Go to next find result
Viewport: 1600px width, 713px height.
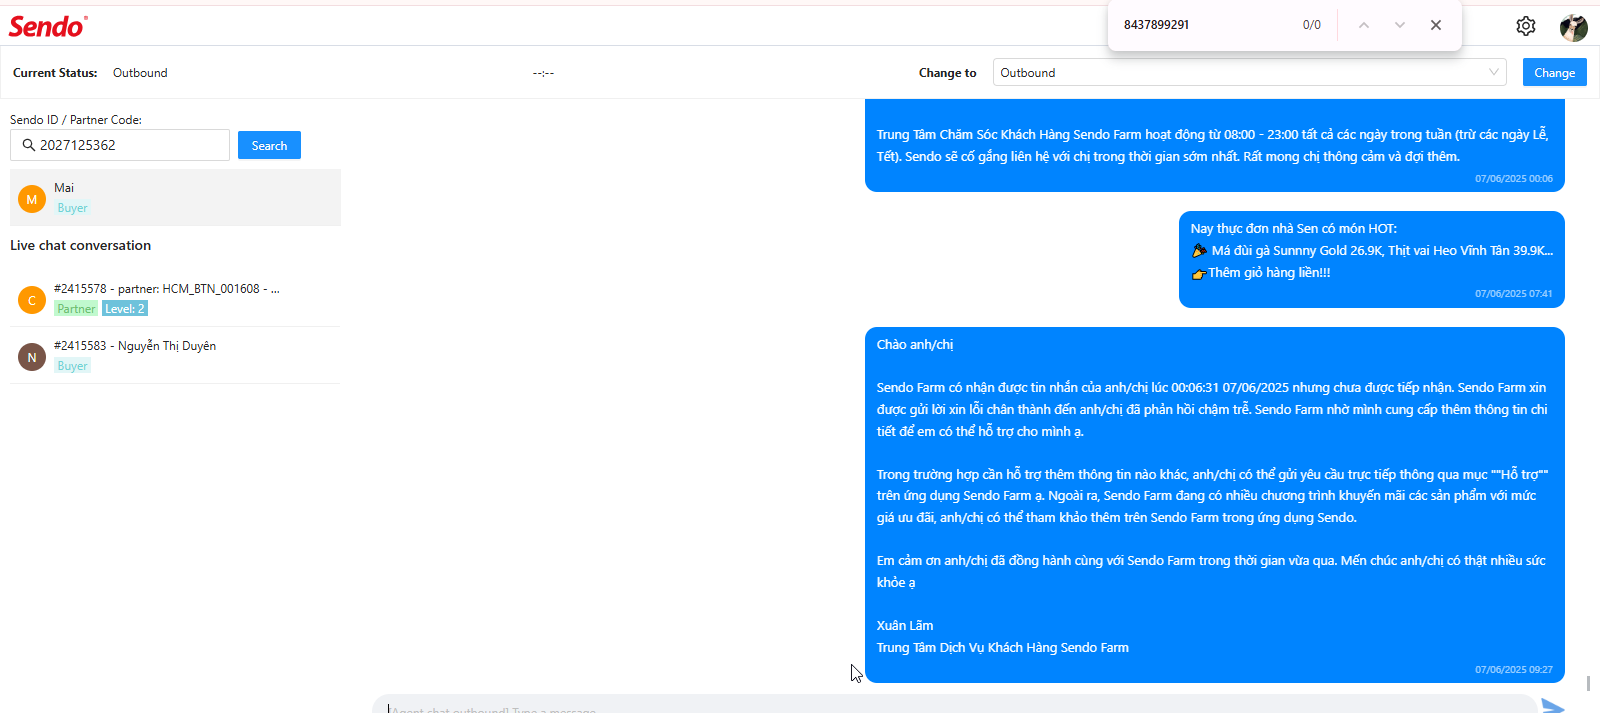tap(1399, 25)
